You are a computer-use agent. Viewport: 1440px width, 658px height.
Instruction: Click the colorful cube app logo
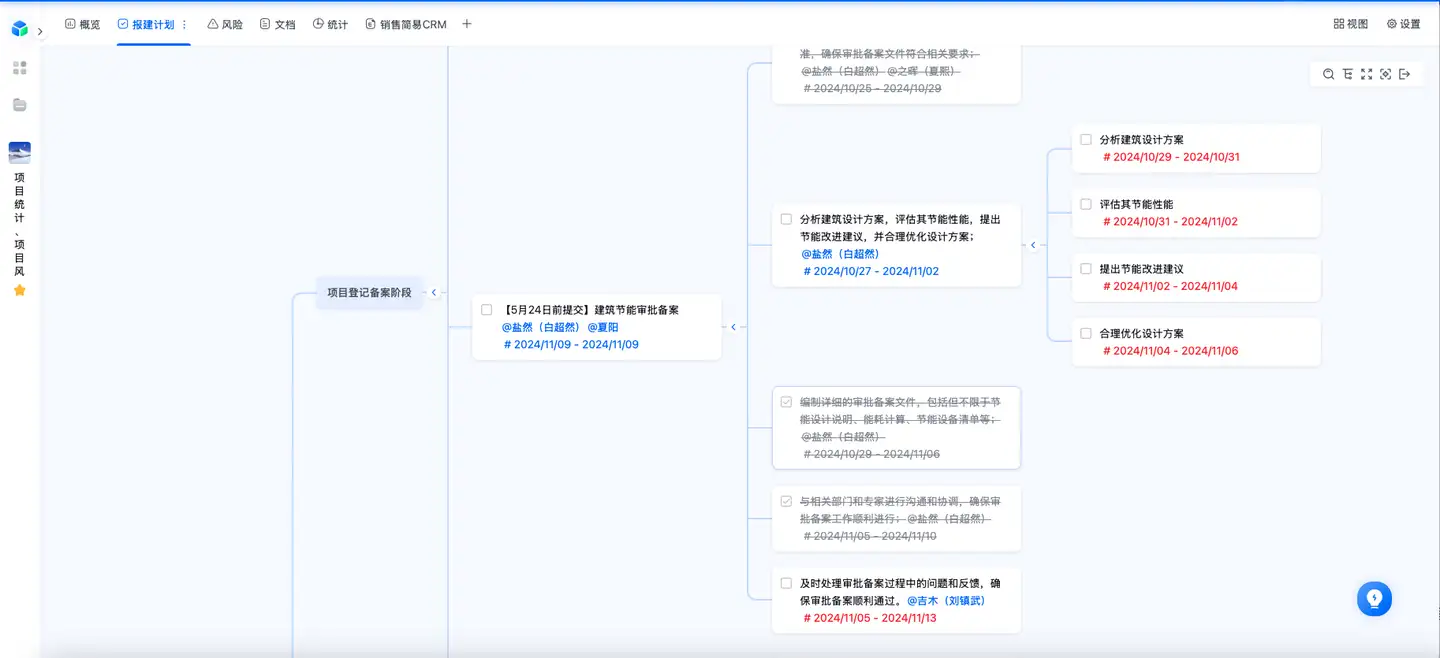19,29
